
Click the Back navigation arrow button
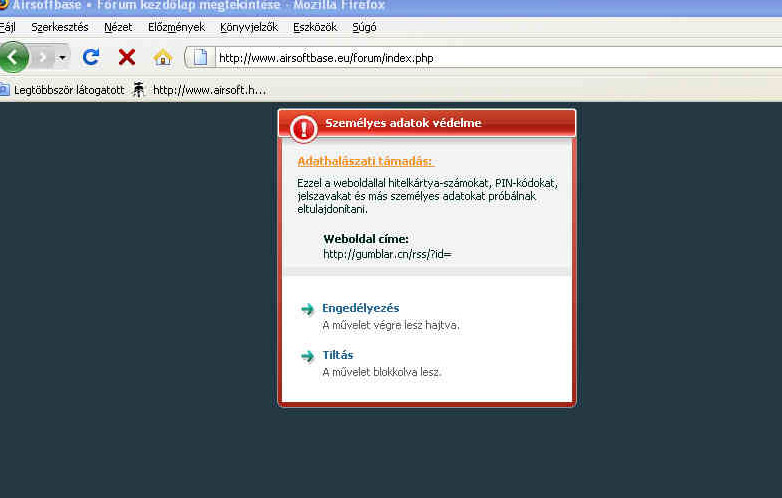coord(13,57)
